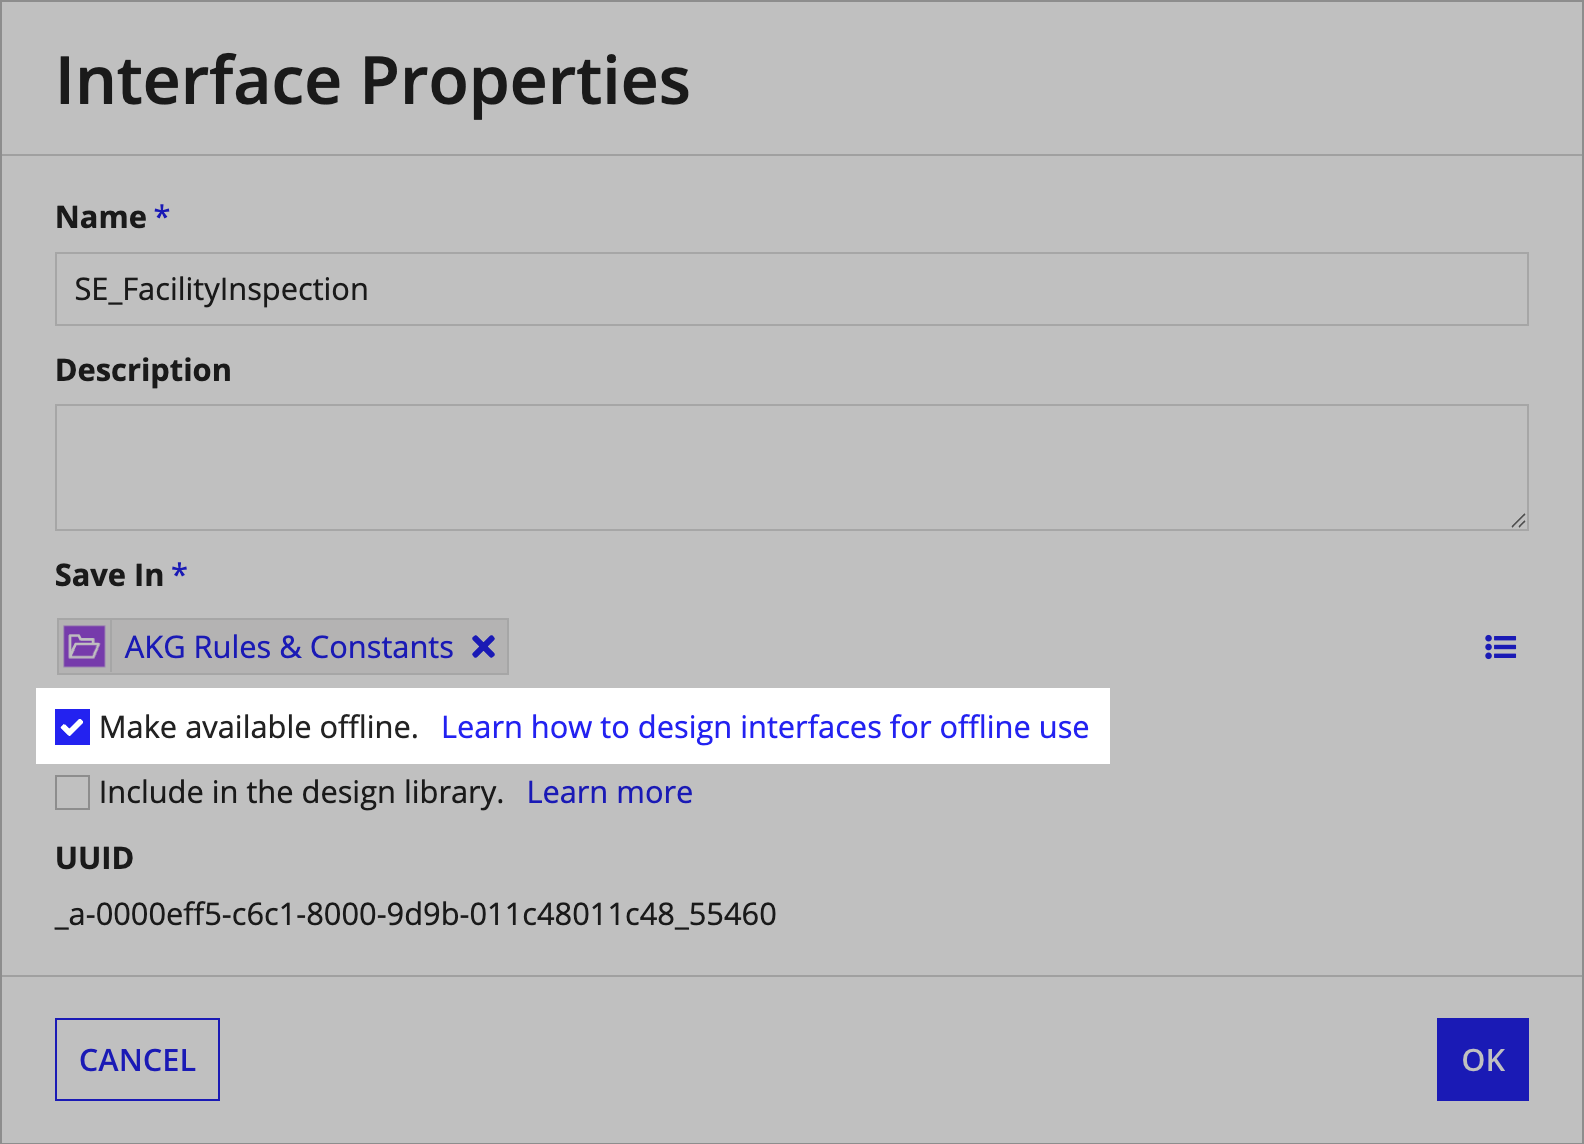Open Learn how to design interfaces link
The width and height of the screenshot is (1584, 1144).
[x=765, y=727]
